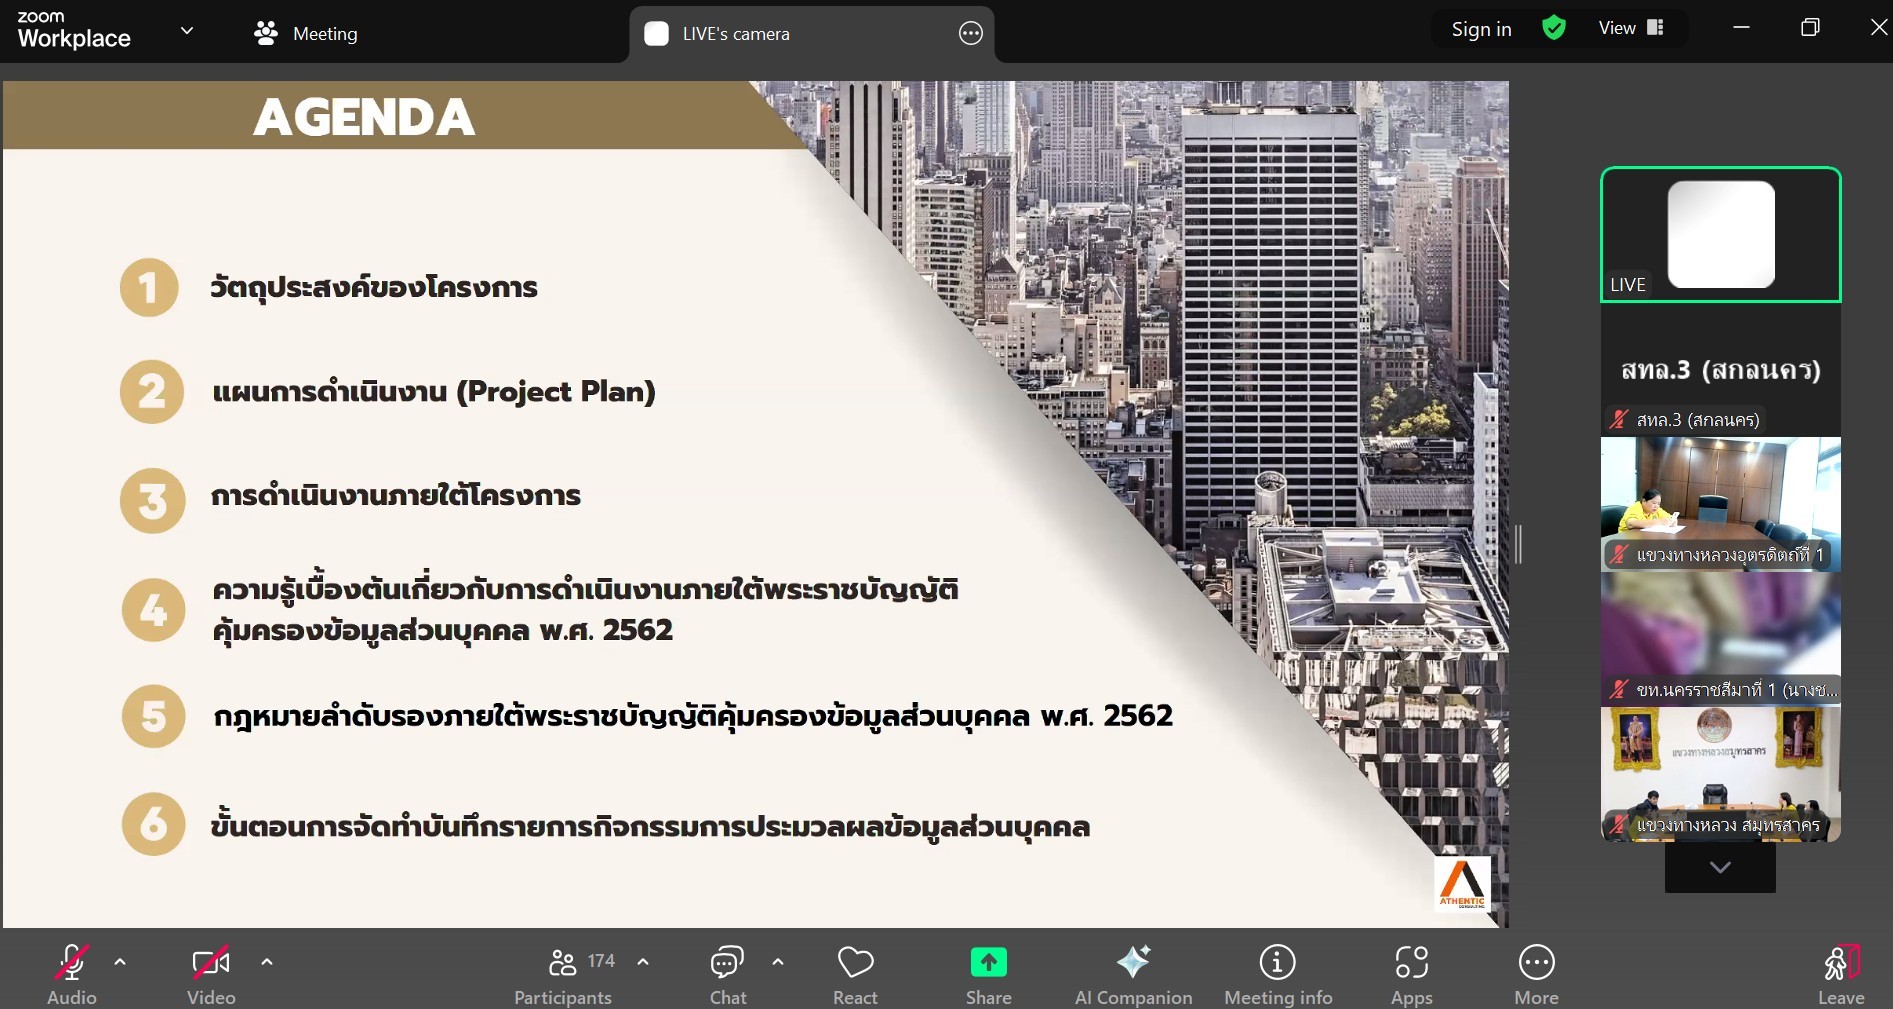Image resolution: width=1893 pixels, height=1009 pixels.
Task: Switch to the Meeting tab
Action: 306,34
